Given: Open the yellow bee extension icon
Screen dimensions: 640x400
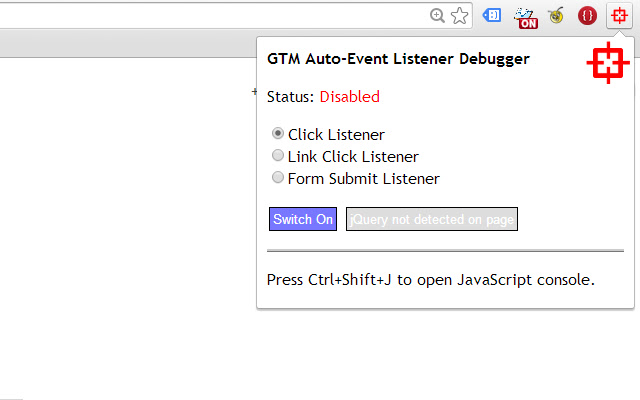Looking at the screenshot, I should tap(555, 15).
